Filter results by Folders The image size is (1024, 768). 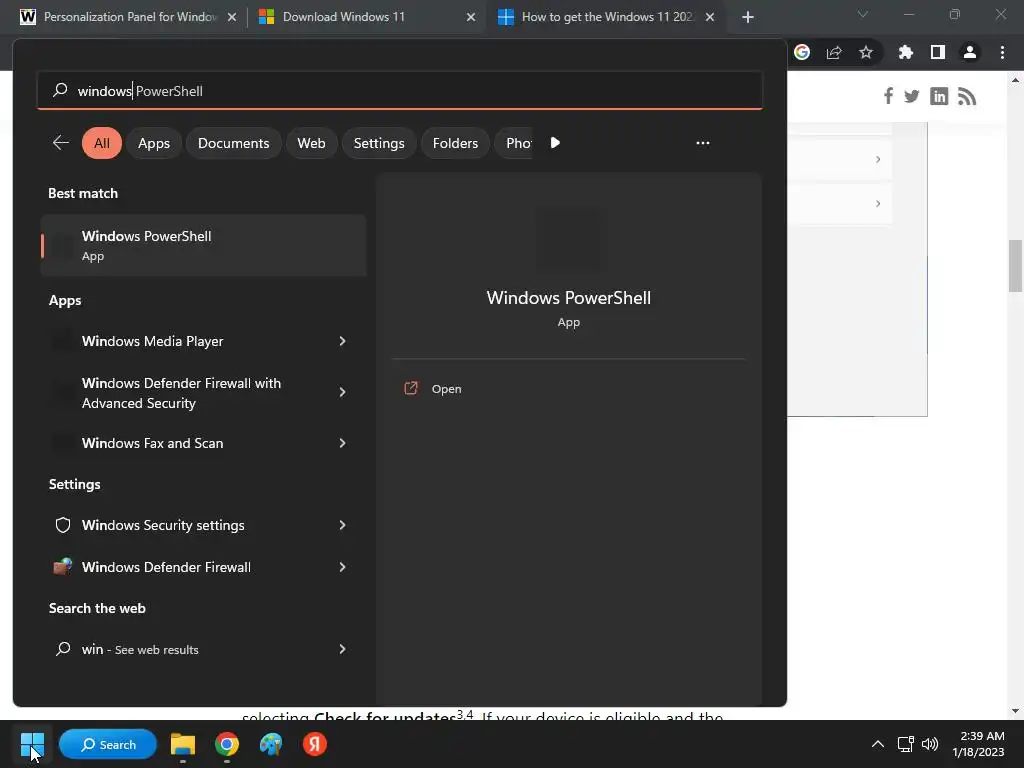(455, 143)
